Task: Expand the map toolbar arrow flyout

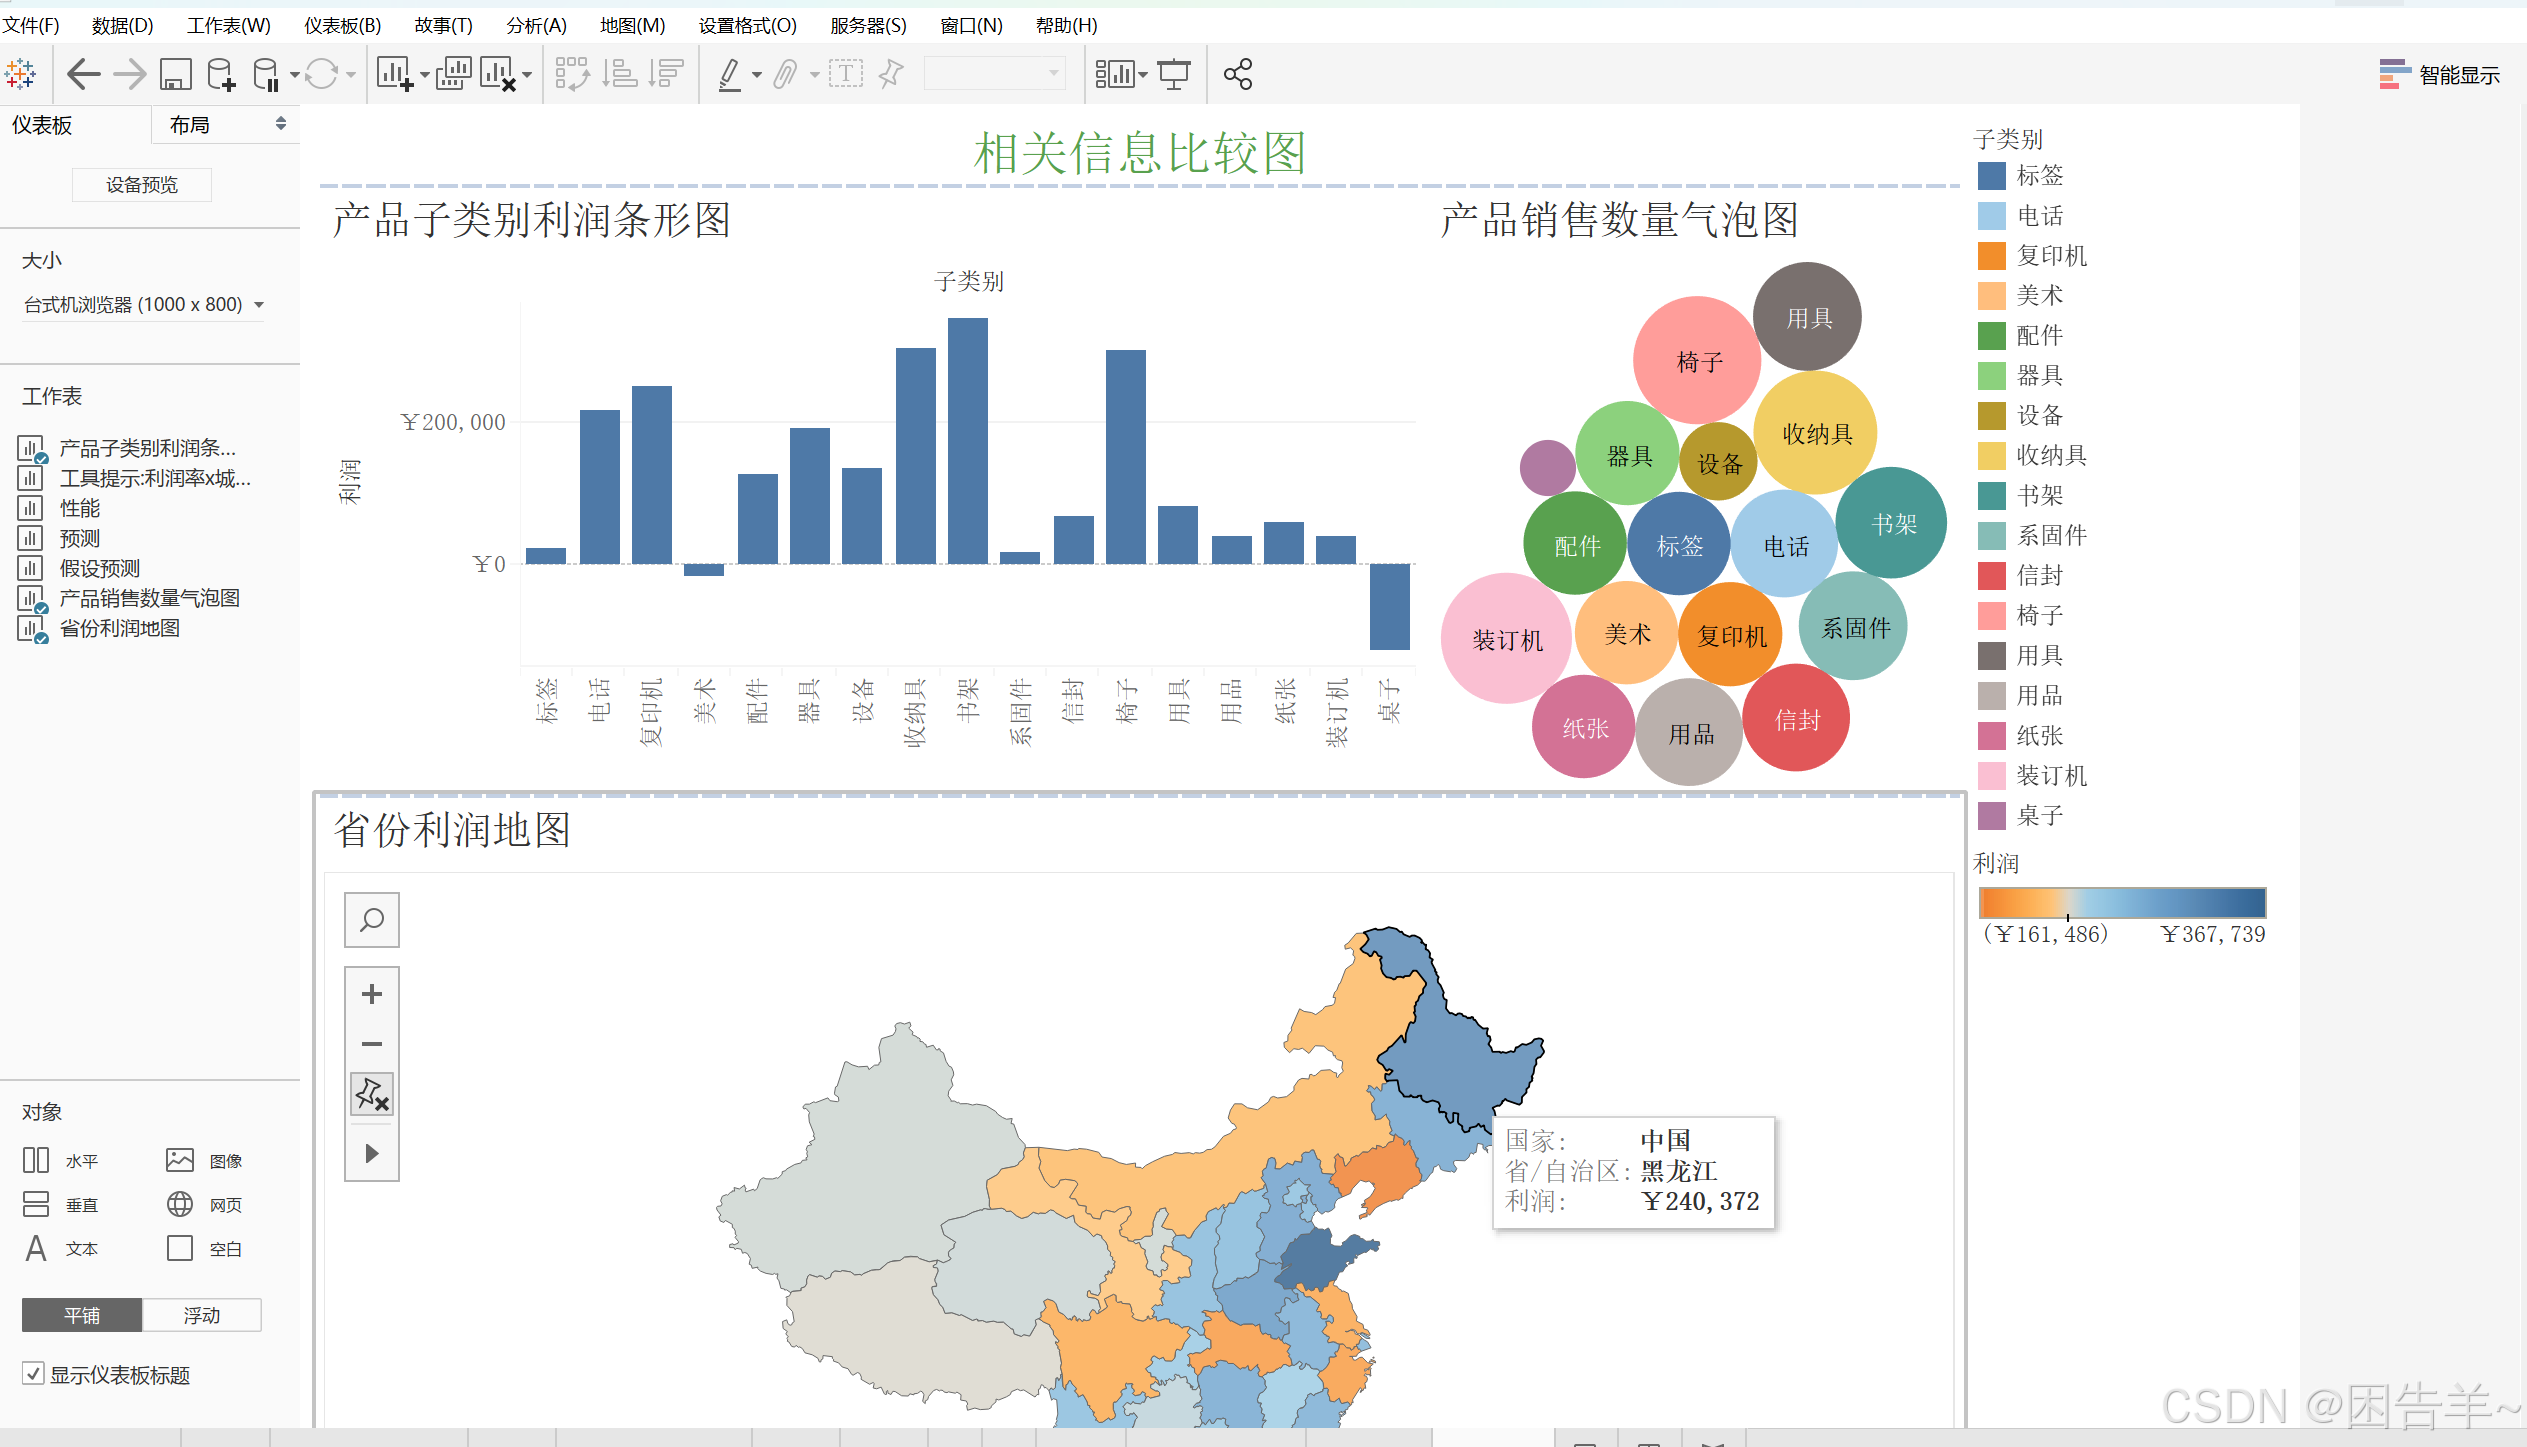Action: pyautogui.click(x=372, y=1154)
